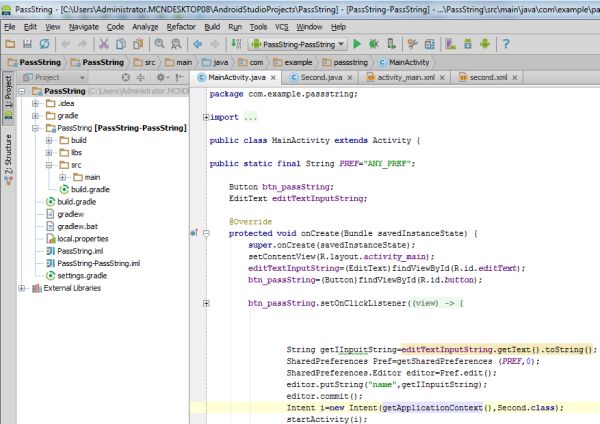Expand the folded import block
Viewport: 600px width, 424px height.
tap(206, 117)
